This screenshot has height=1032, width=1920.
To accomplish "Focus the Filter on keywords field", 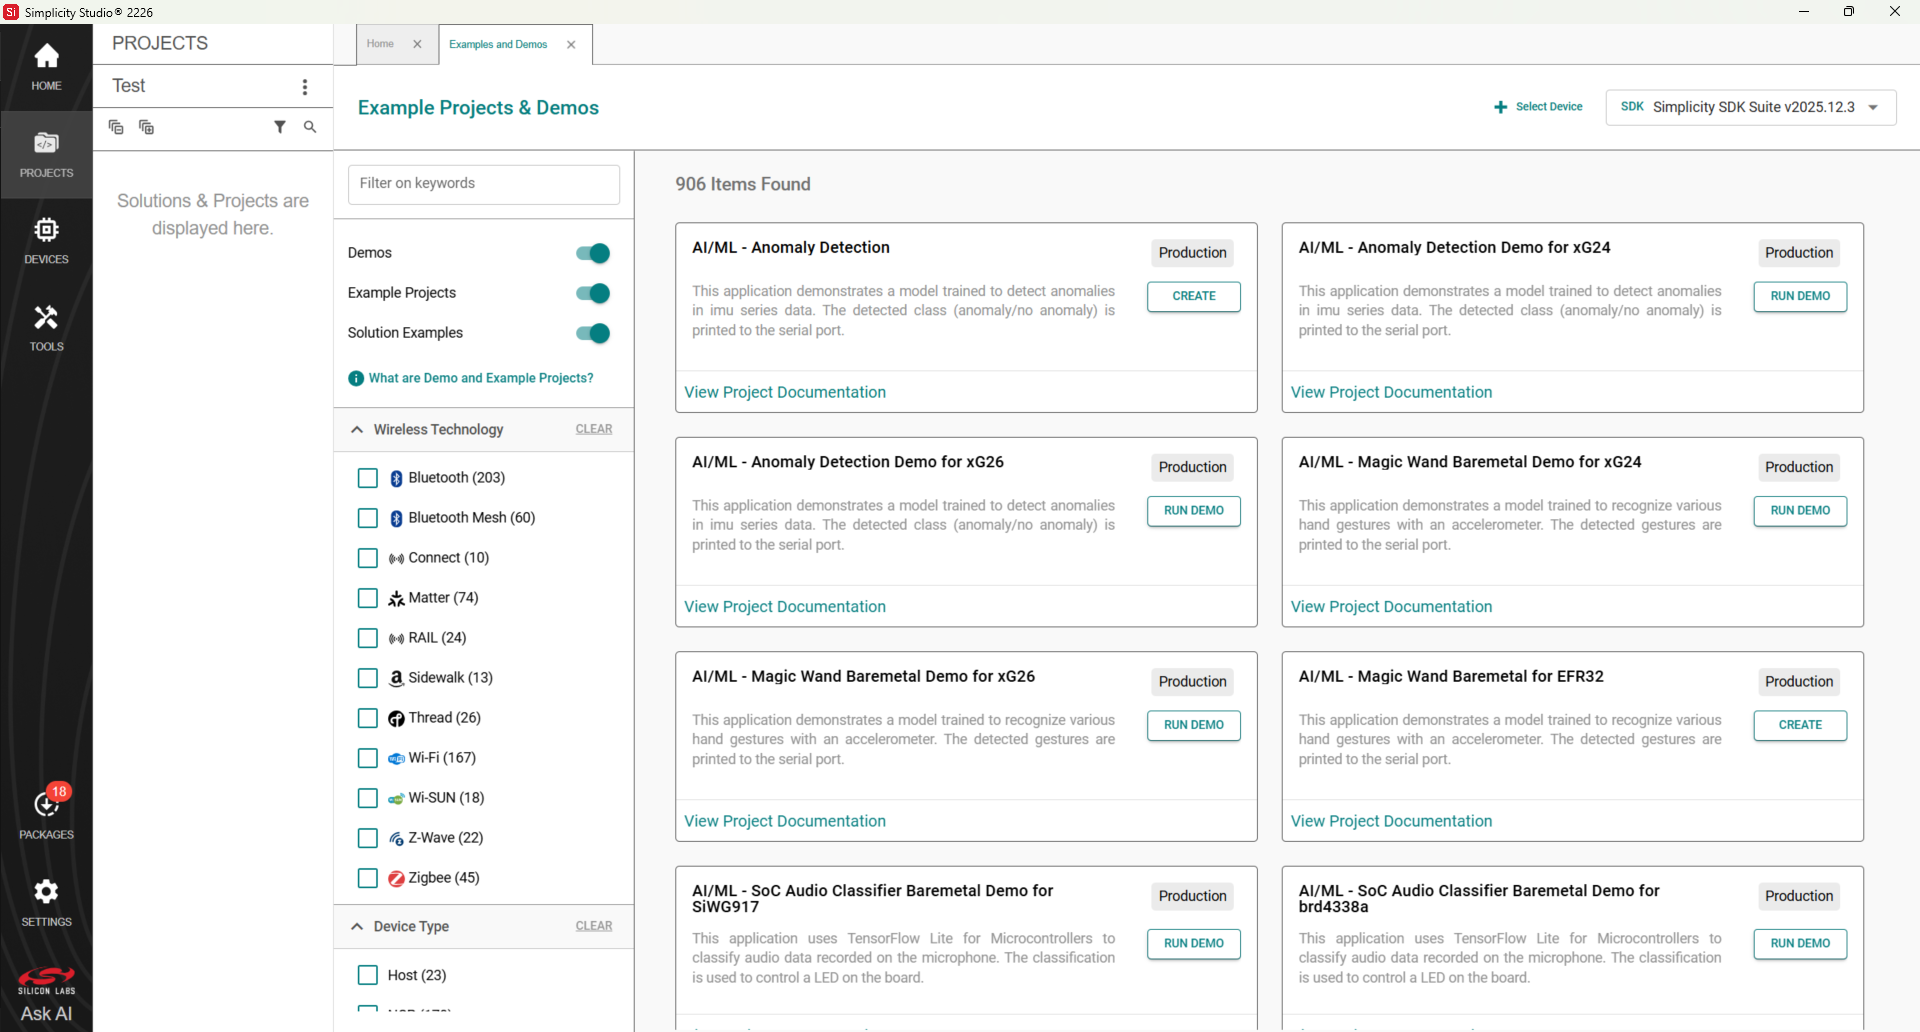I will [484, 184].
